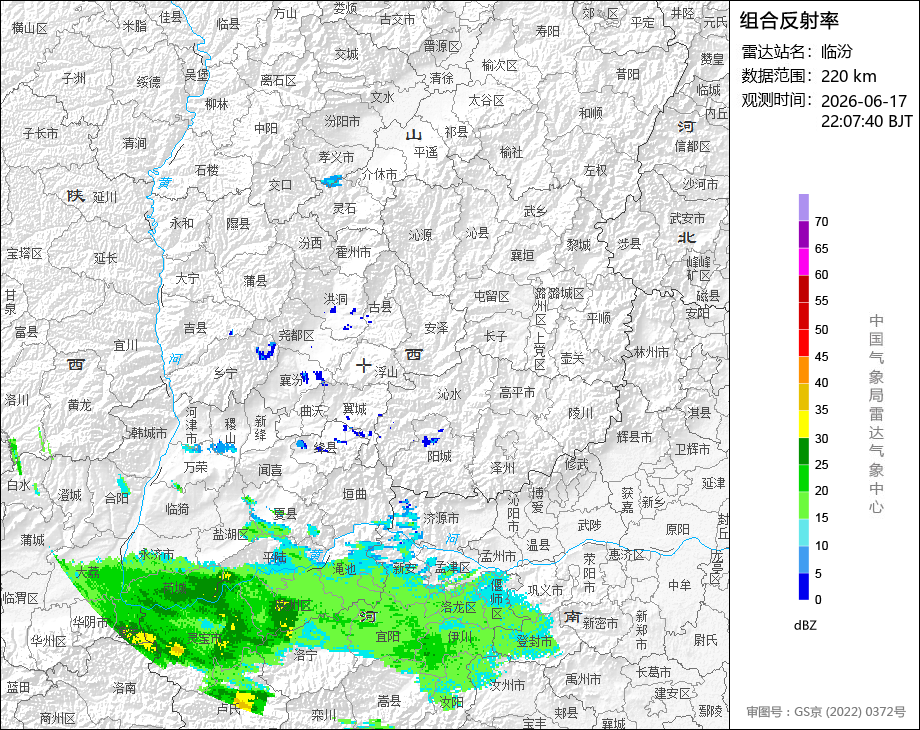This screenshot has width=920, height=730.
Task: Click the 离石区 map label
Action: click(278, 80)
